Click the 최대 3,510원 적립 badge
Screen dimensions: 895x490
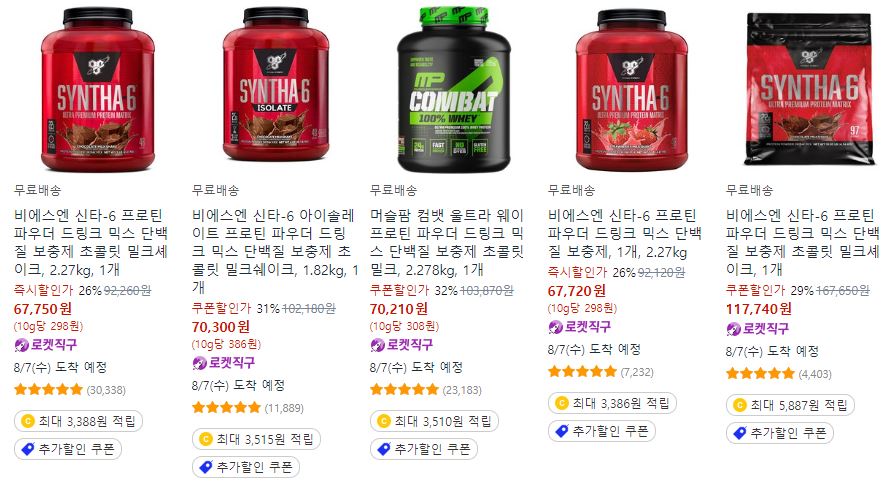pos(434,421)
